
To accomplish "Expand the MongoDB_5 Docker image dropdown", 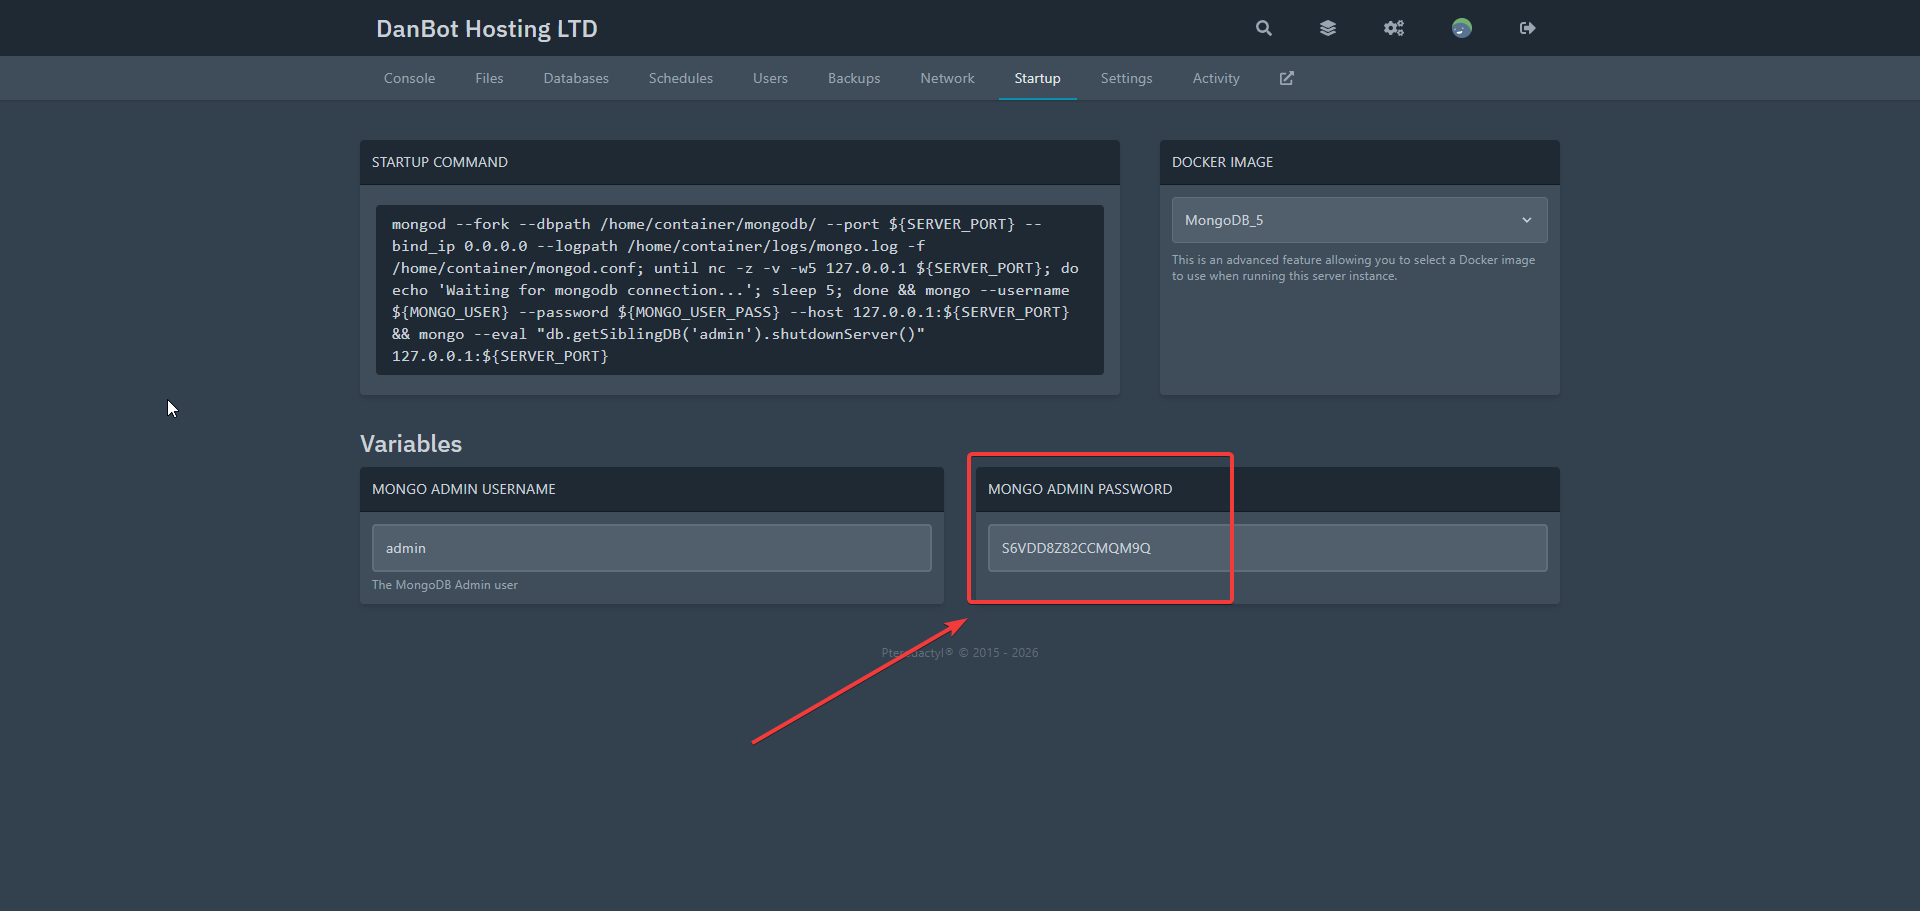I will tap(1359, 220).
